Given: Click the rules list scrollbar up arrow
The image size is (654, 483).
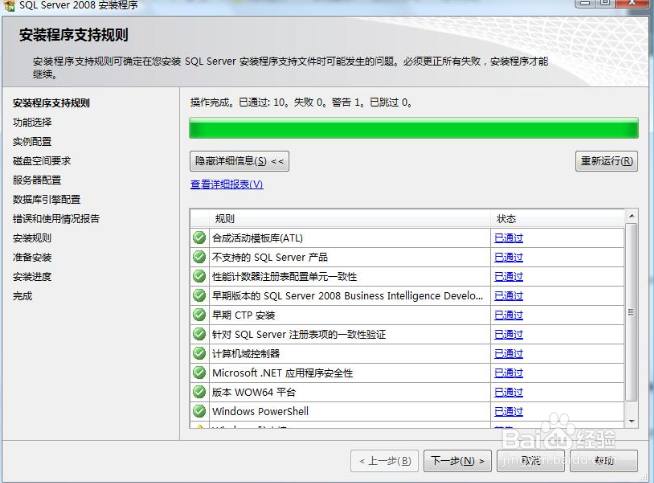Looking at the screenshot, I should click(x=631, y=216).
